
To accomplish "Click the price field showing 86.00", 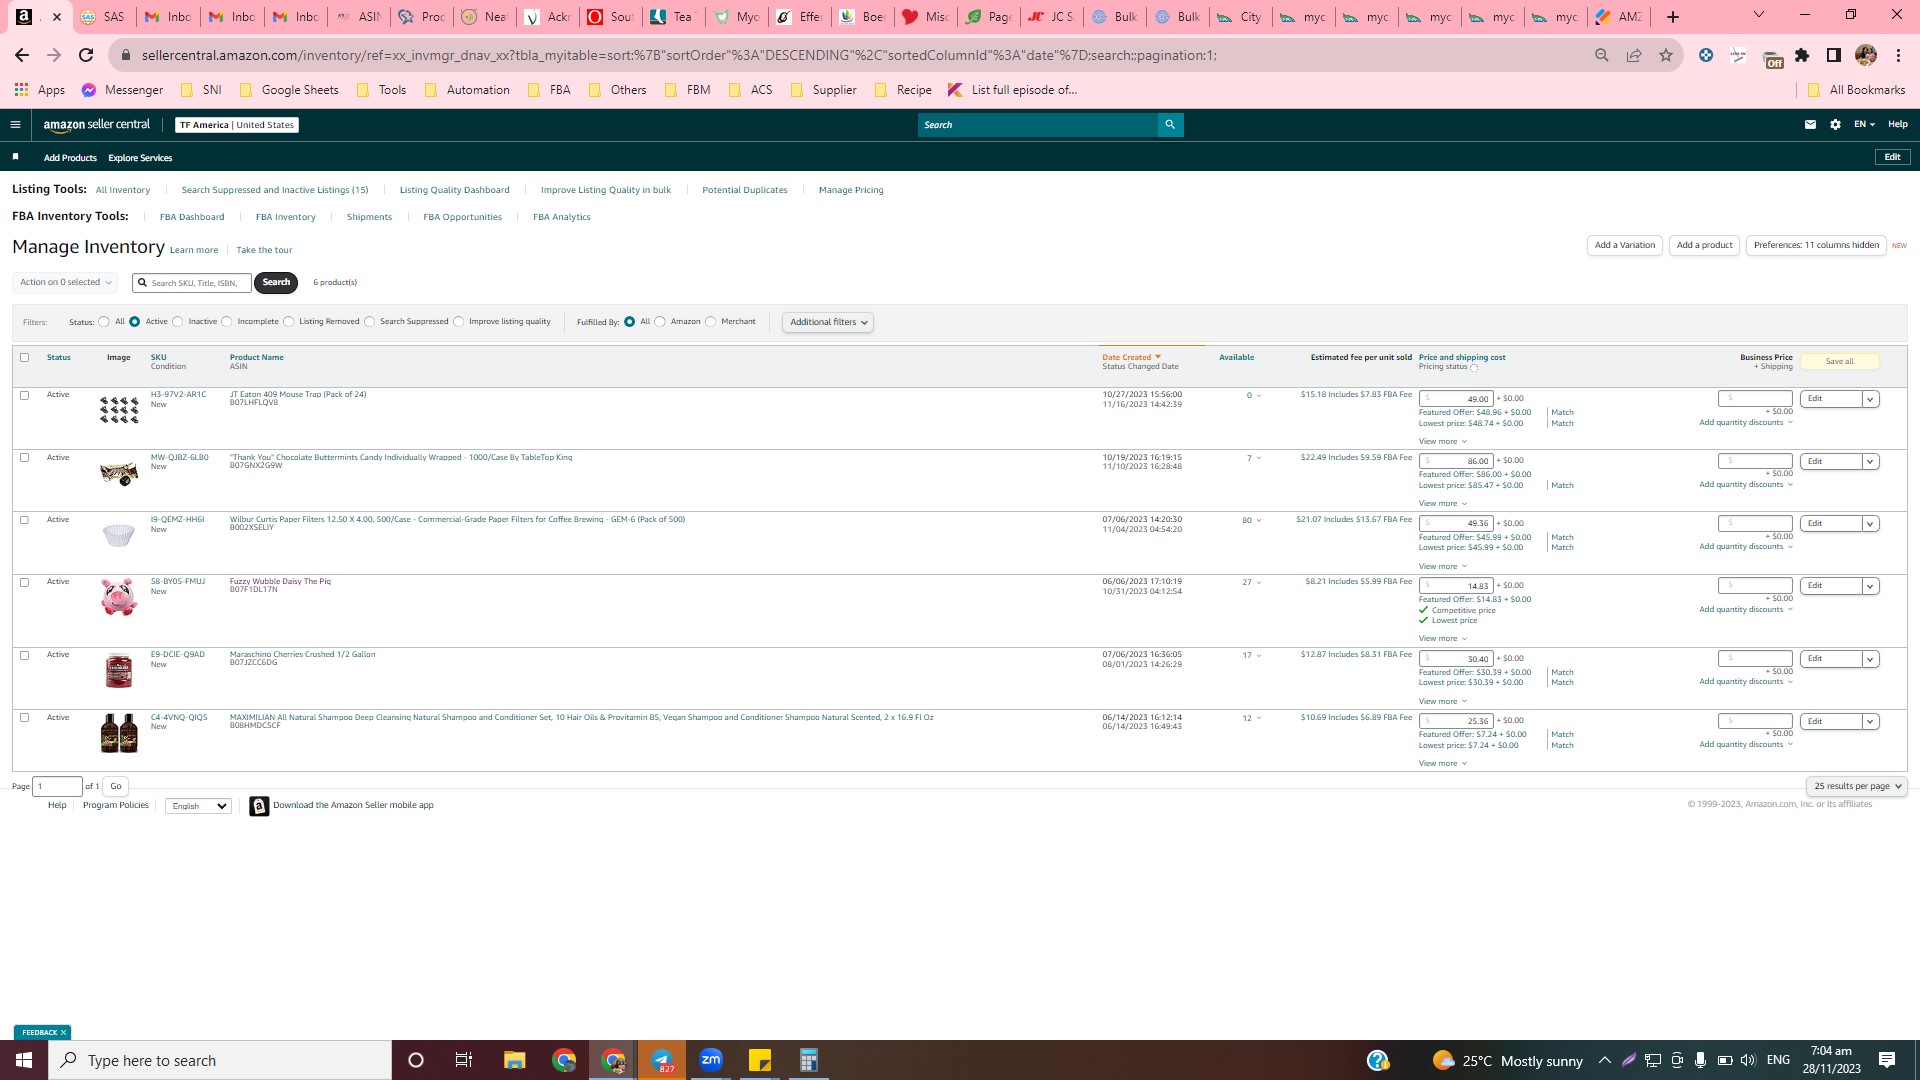I will 1456,461.
